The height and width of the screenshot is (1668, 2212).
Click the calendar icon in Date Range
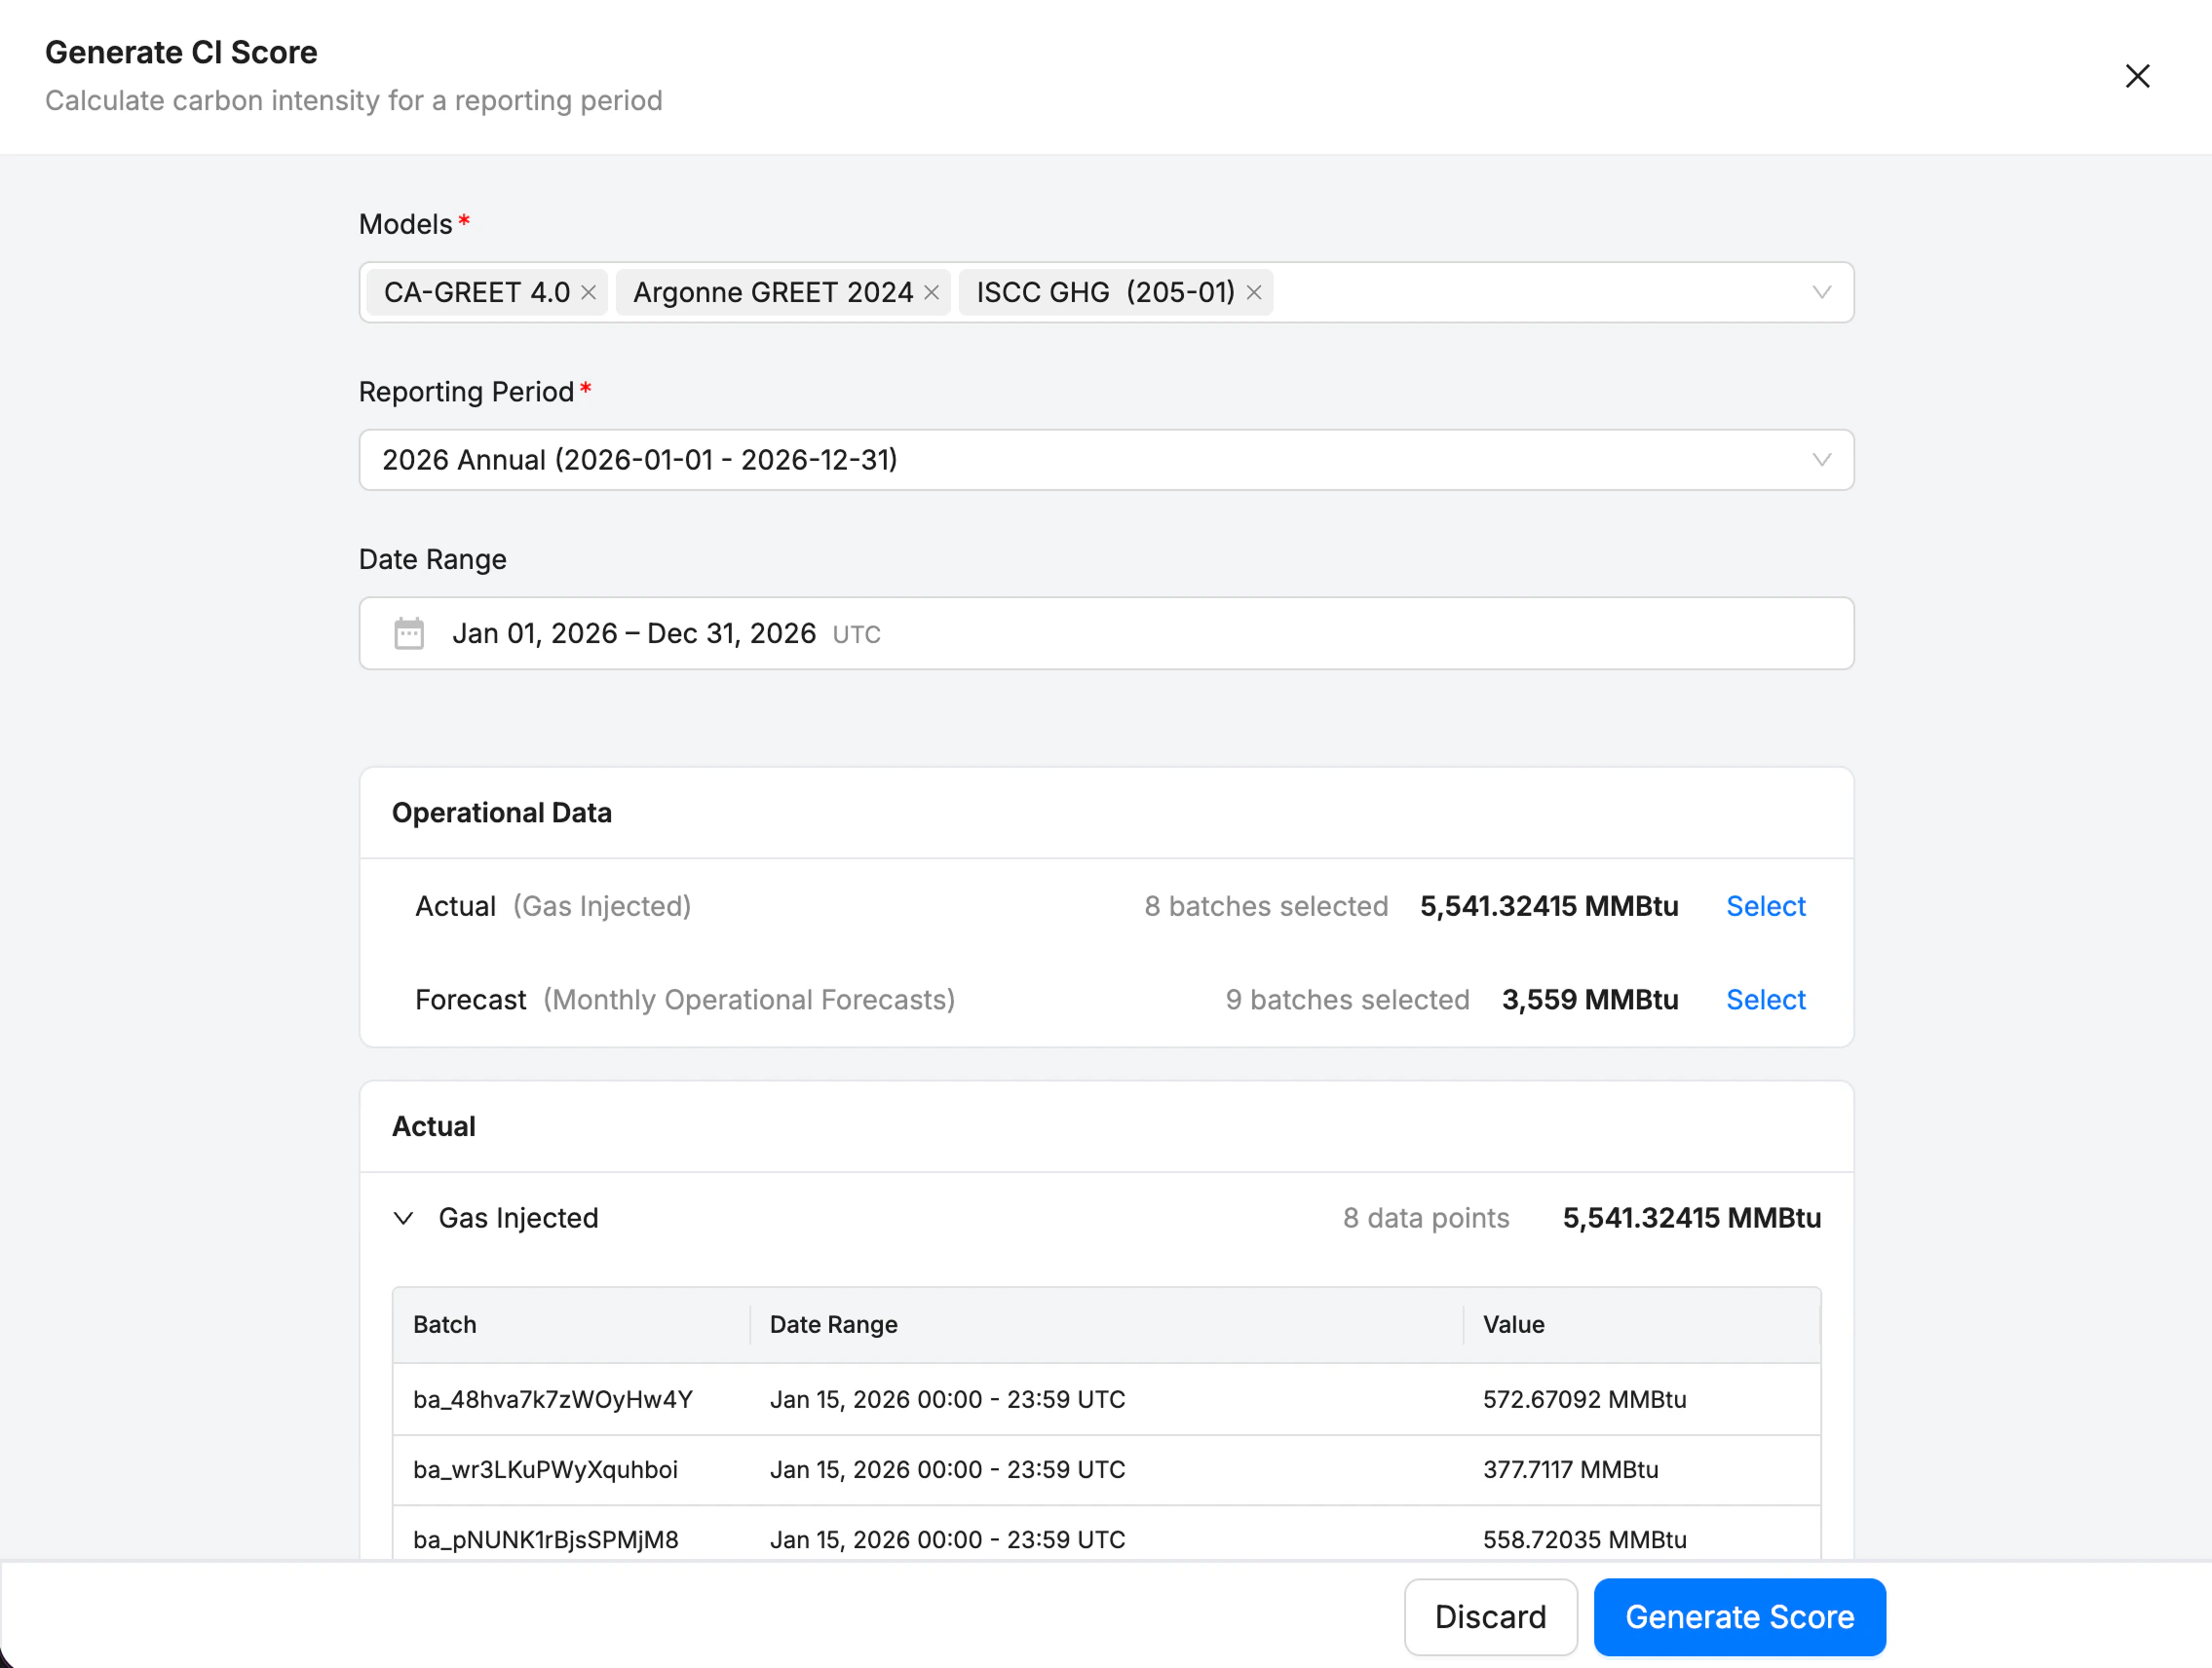[409, 633]
